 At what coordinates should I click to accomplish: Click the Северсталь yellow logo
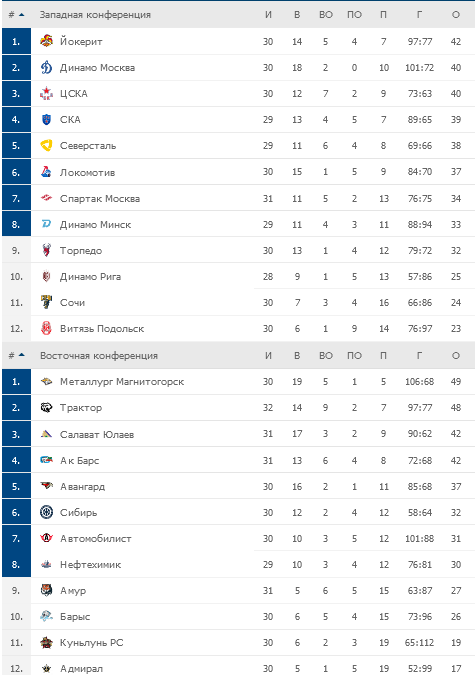pos(47,145)
